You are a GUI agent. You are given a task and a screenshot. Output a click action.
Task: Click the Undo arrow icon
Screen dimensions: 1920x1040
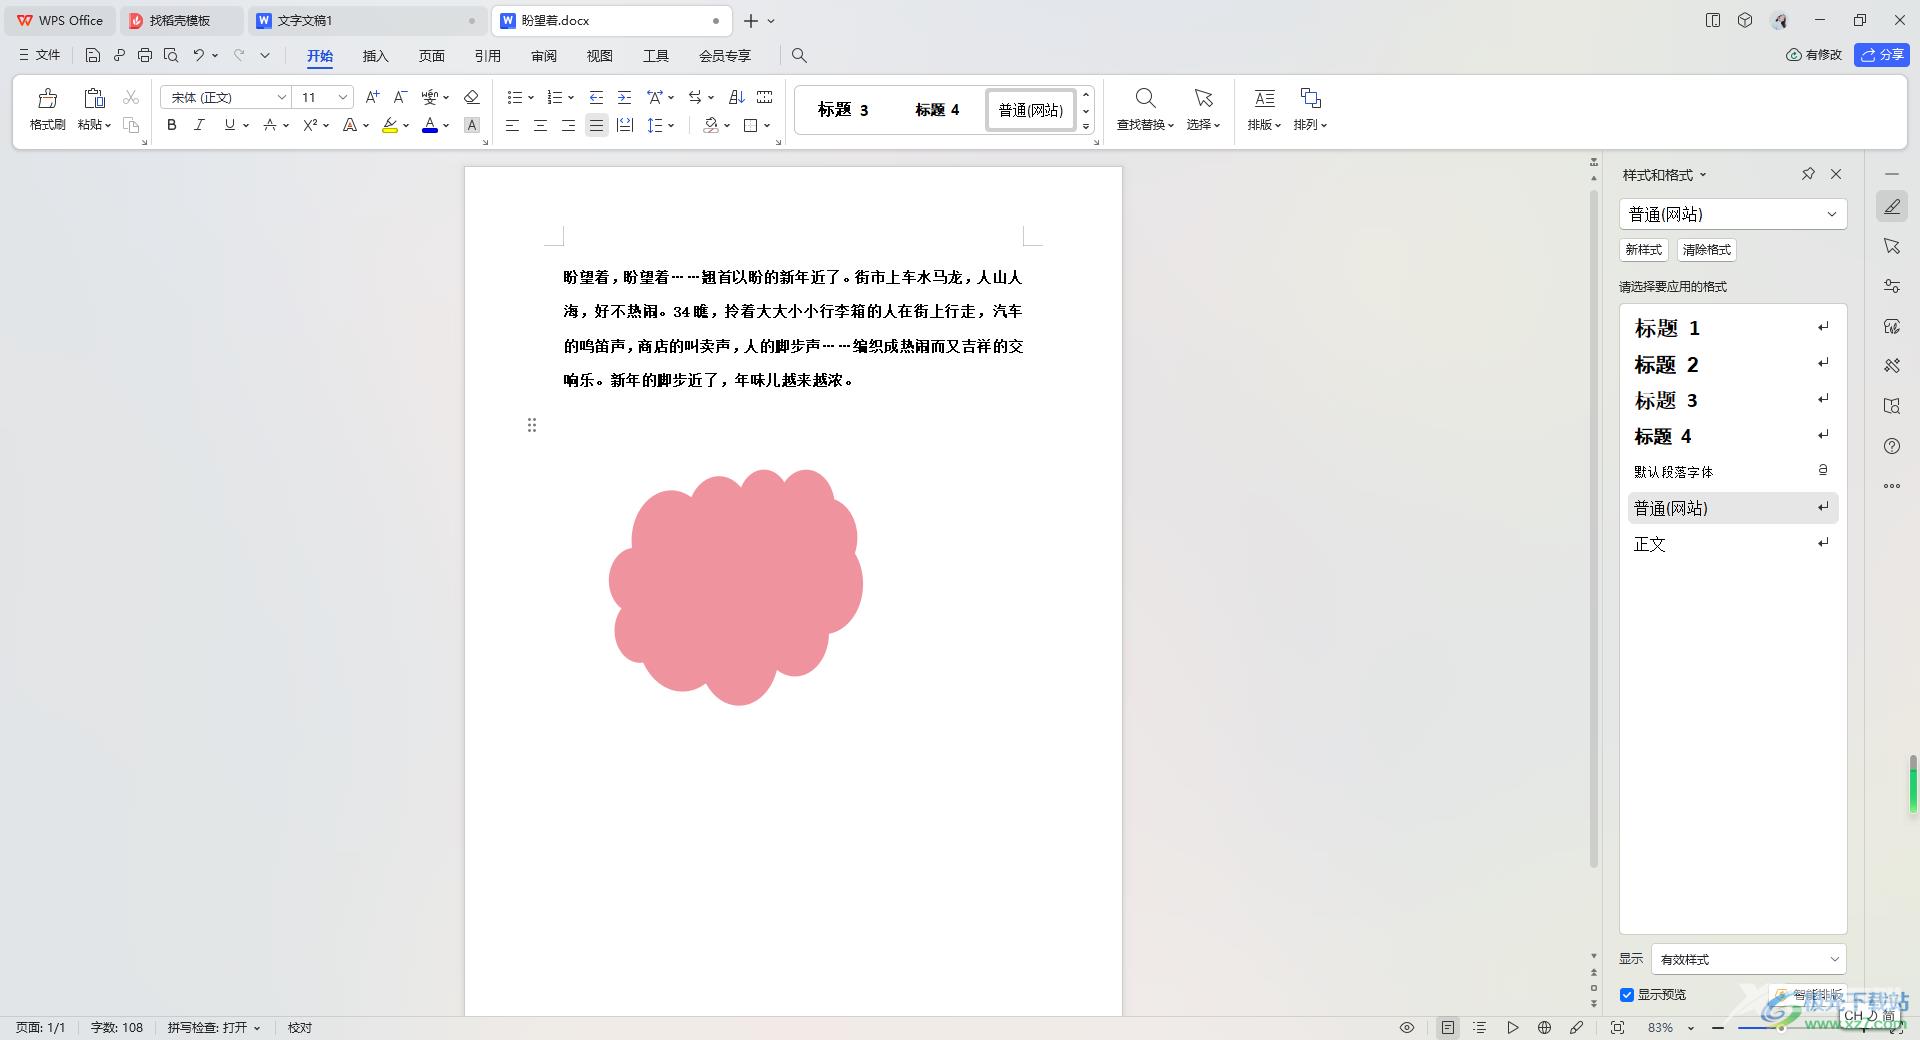(199, 55)
